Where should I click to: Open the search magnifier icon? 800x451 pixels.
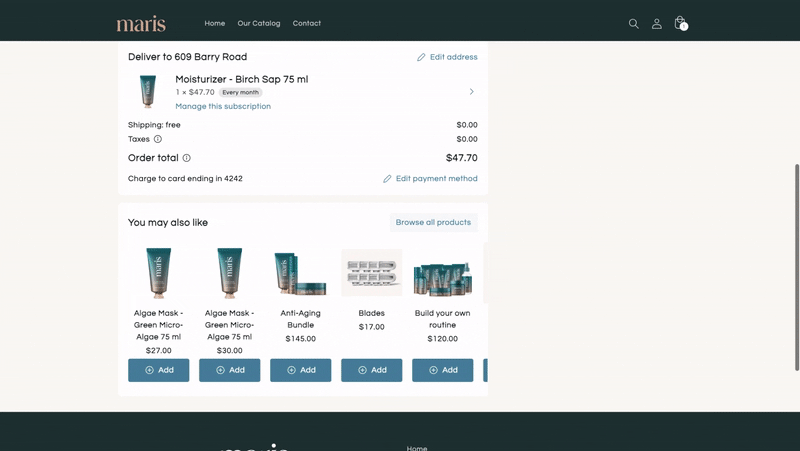click(x=633, y=23)
